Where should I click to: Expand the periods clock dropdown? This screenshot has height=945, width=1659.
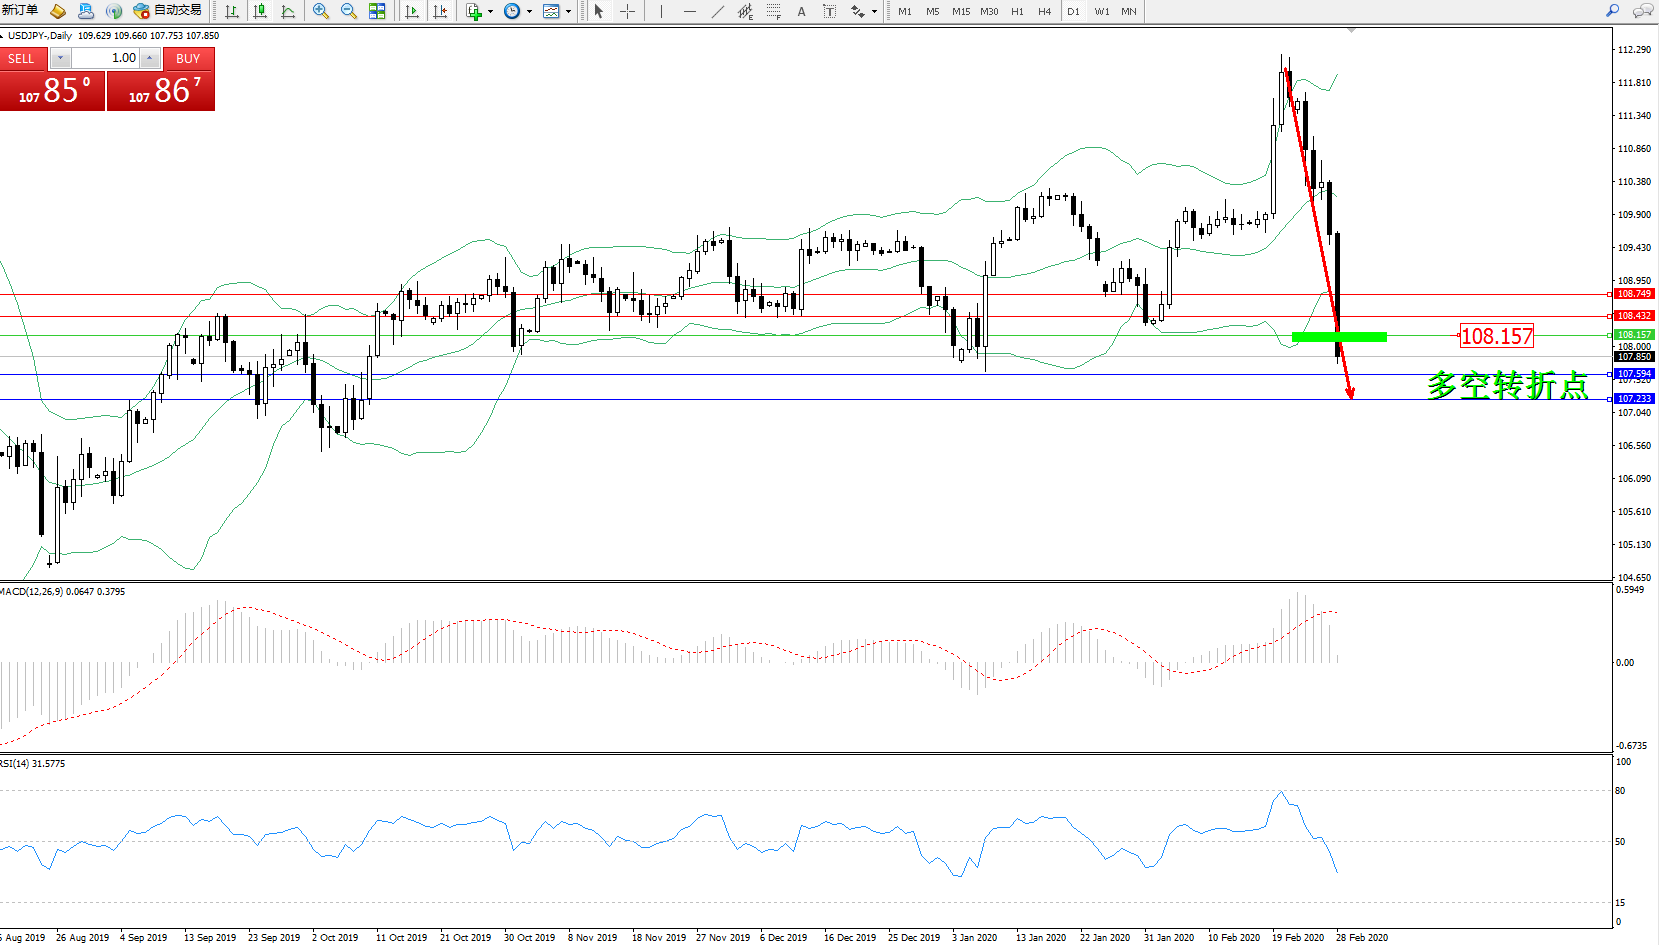(x=529, y=12)
